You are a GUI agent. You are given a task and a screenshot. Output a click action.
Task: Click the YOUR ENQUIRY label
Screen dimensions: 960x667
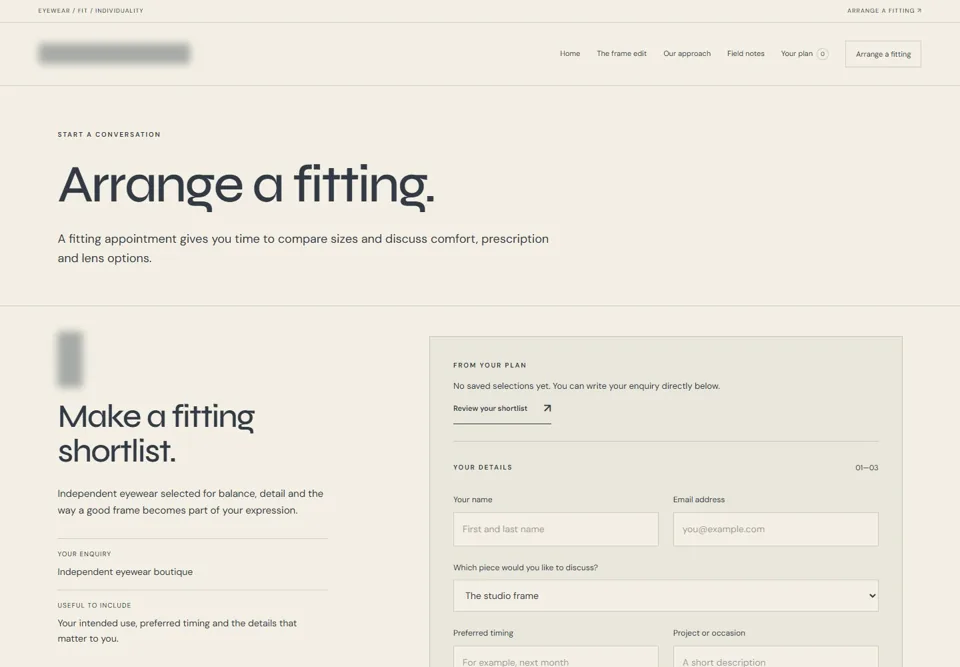point(84,554)
